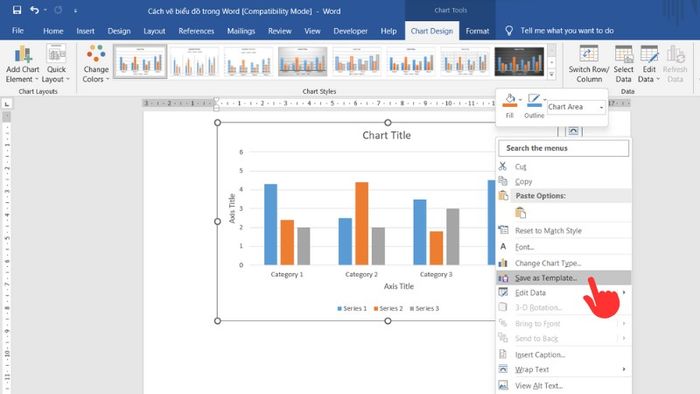This screenshot has height=394, width=700.
Task: Undo the last action
Action: [34, 10]
